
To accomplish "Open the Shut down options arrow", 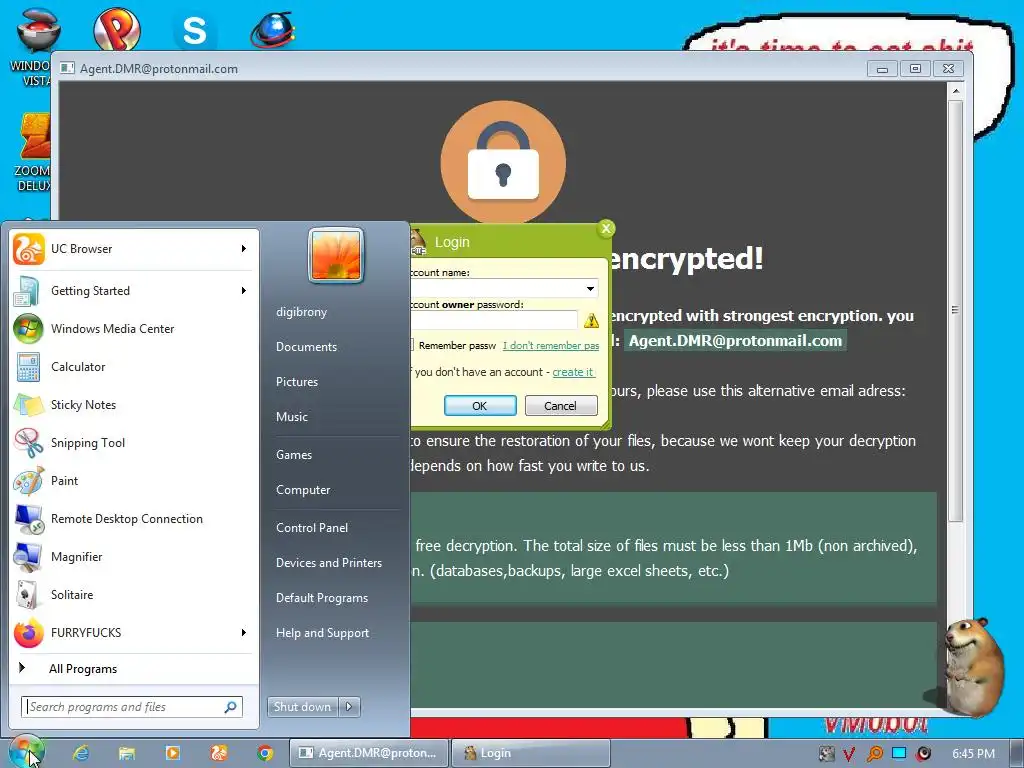I will click(x=349, y=707).
